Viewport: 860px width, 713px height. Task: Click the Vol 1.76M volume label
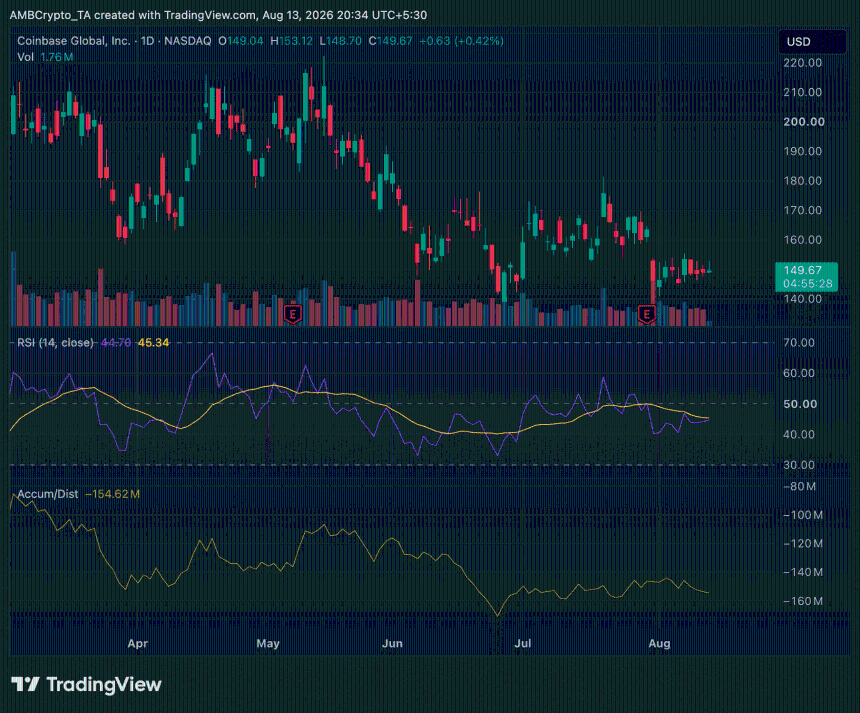45,57
